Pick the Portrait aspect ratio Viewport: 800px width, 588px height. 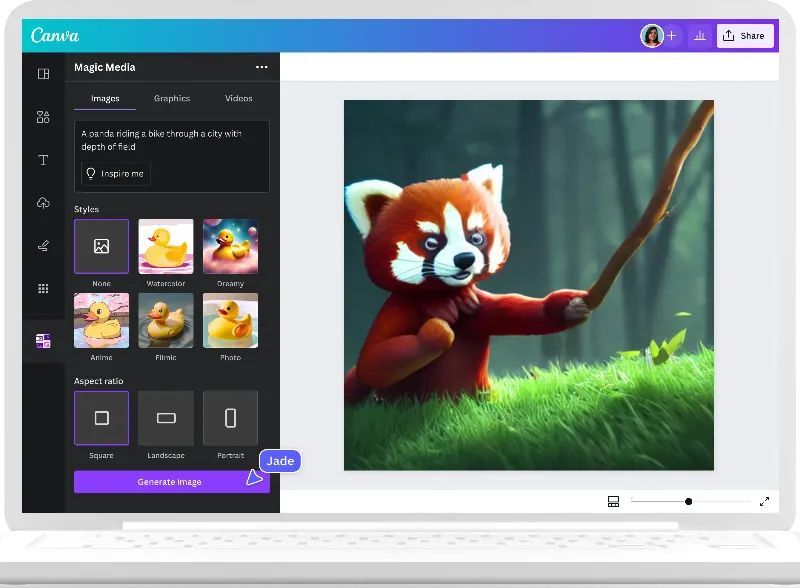(230, 418)
